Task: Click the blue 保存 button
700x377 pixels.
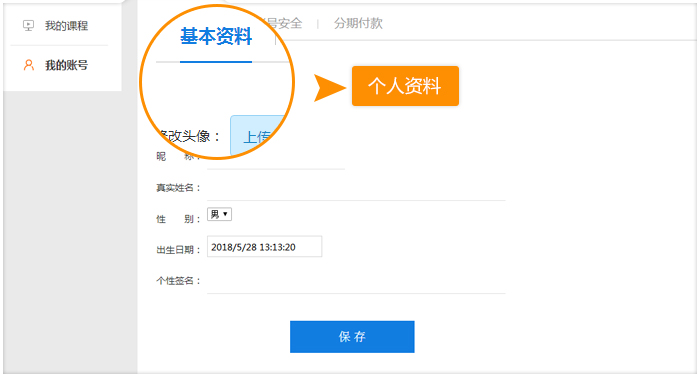Action: click(352, 337)
